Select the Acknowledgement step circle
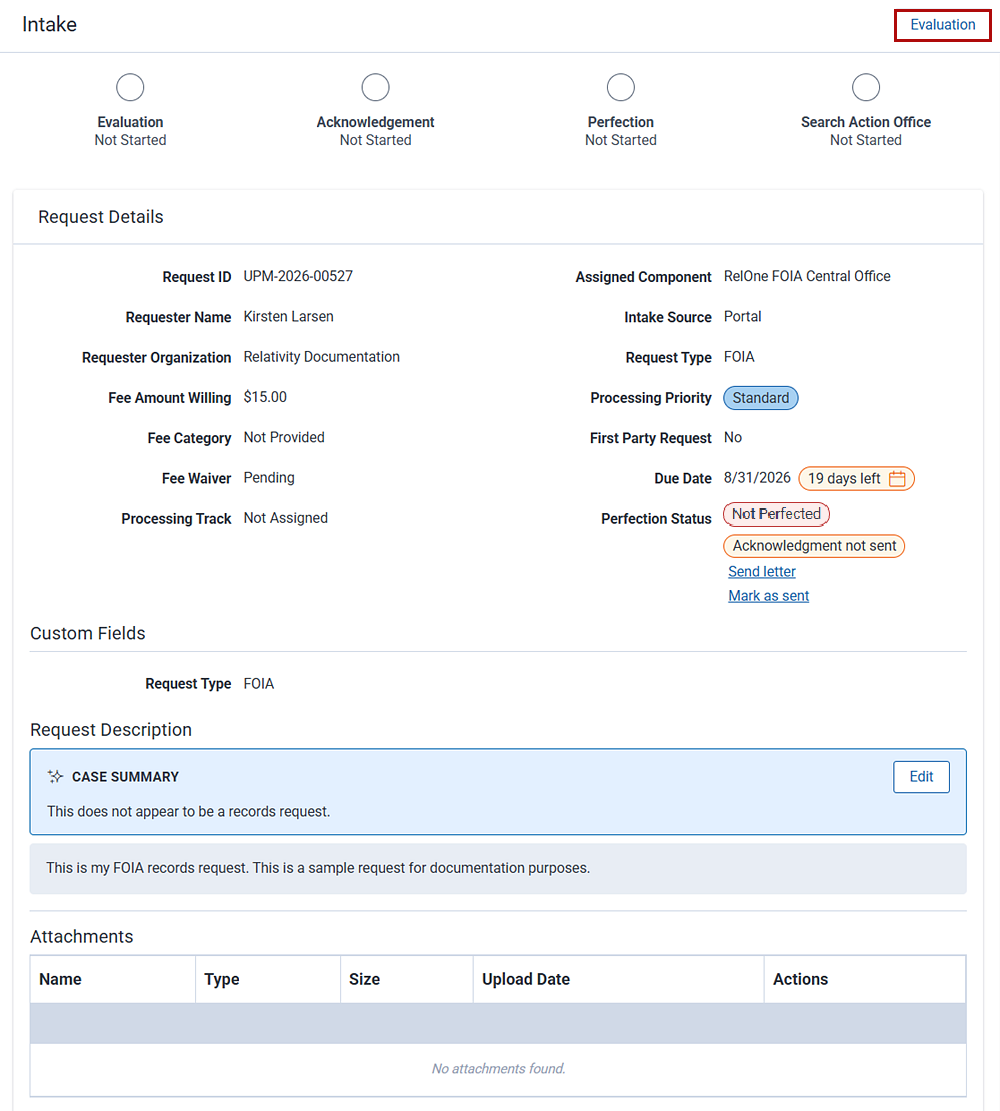Screen dimensions: 1000x1111 pyautogui.click(x=376, y=87)
